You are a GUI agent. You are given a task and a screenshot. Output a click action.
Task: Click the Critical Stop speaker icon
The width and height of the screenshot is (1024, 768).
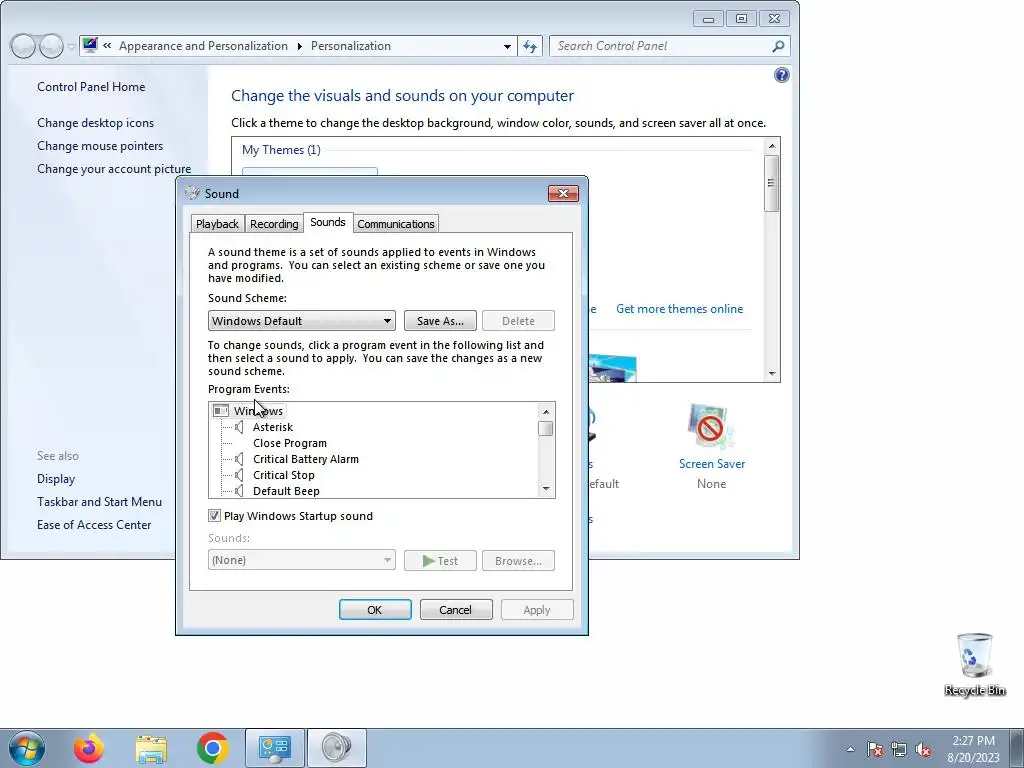coord(240,475)
